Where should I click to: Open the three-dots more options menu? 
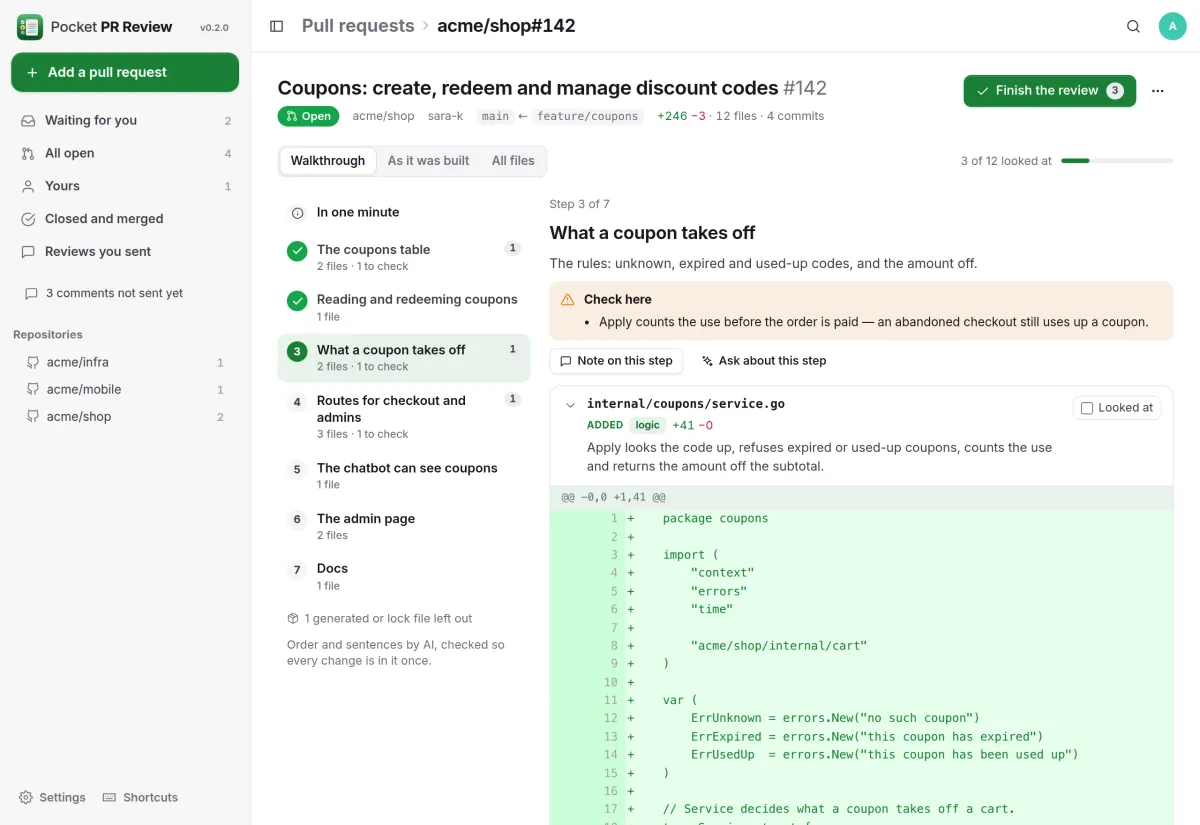pos(1158,91)
